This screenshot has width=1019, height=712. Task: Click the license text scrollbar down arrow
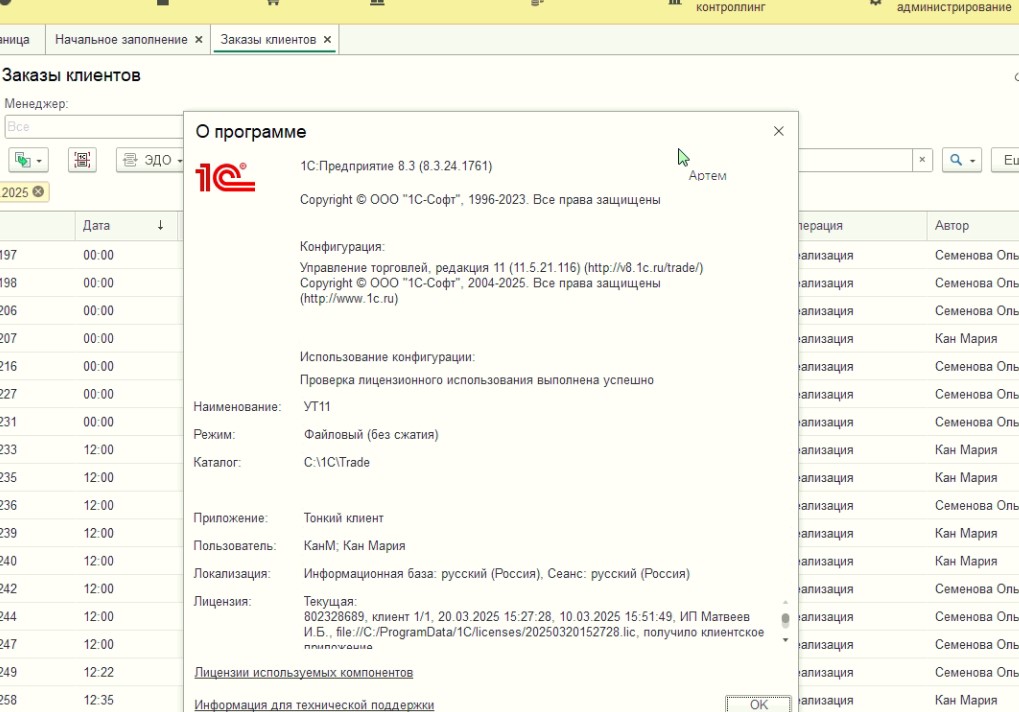pyautogui.click(x=785, y=639)
